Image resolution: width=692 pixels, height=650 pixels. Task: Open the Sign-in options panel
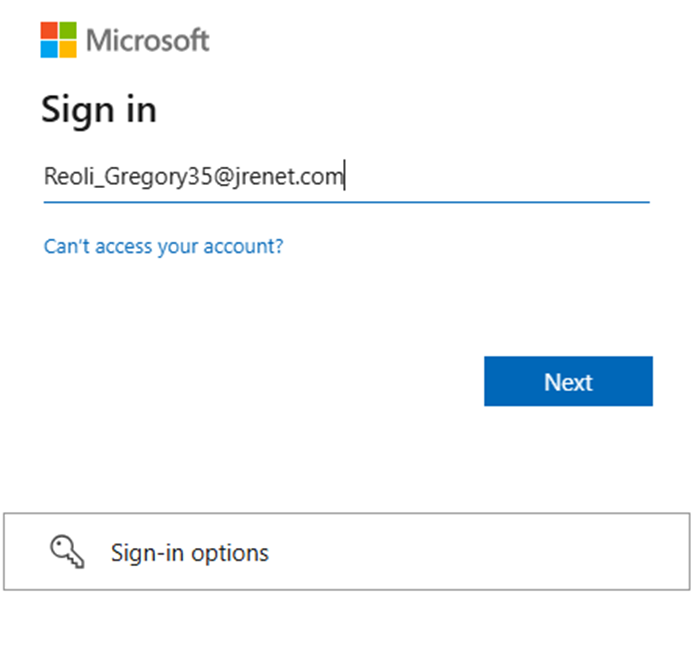[x=346, y=551]
